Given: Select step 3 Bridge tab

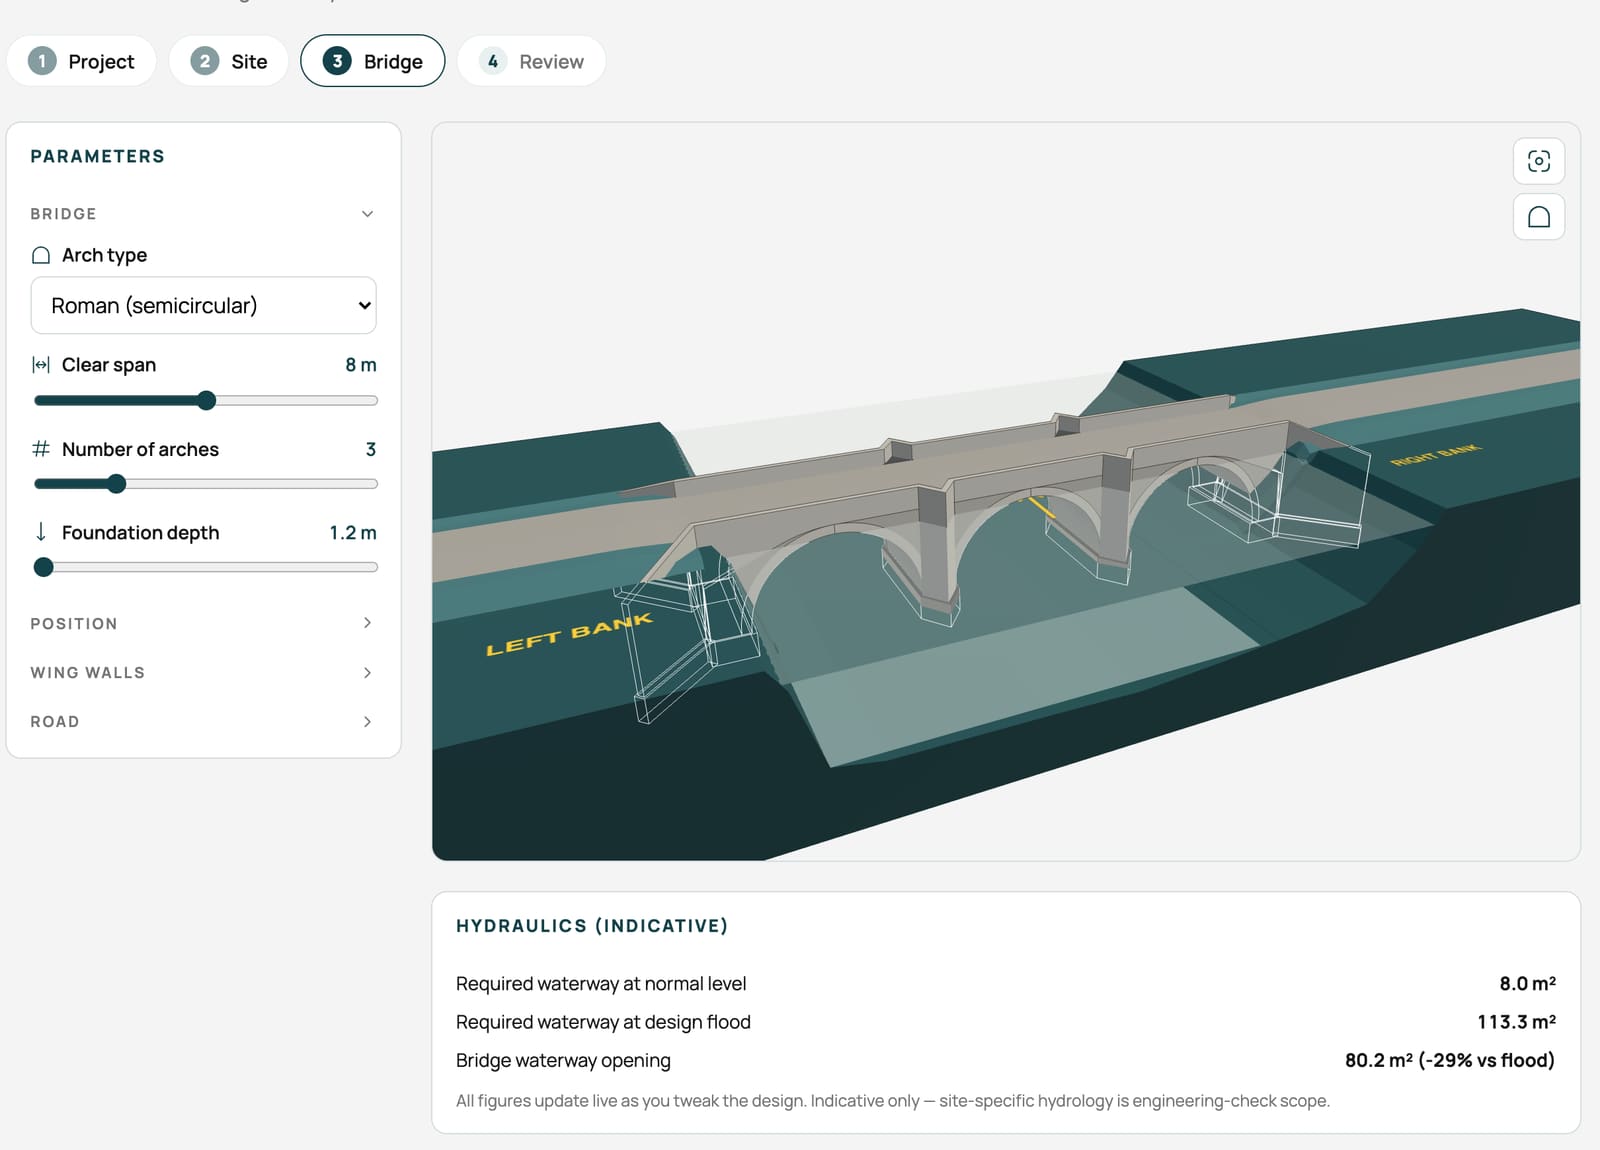Looking at the screenshot, I should (x=373, y=61).
